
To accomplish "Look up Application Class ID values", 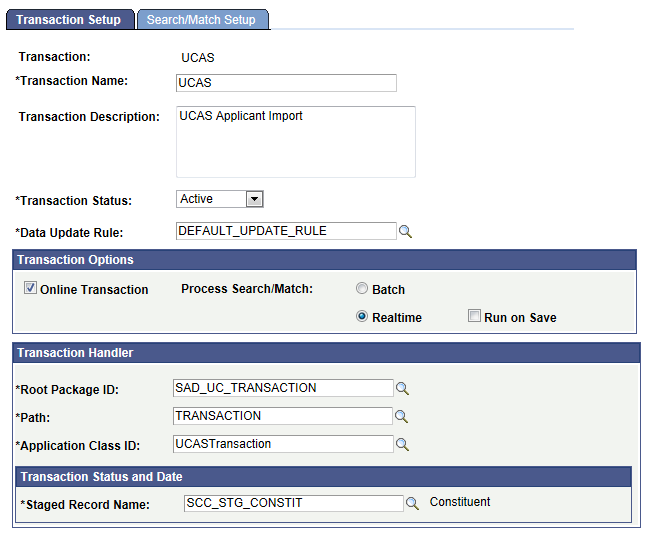I will 402,444.
